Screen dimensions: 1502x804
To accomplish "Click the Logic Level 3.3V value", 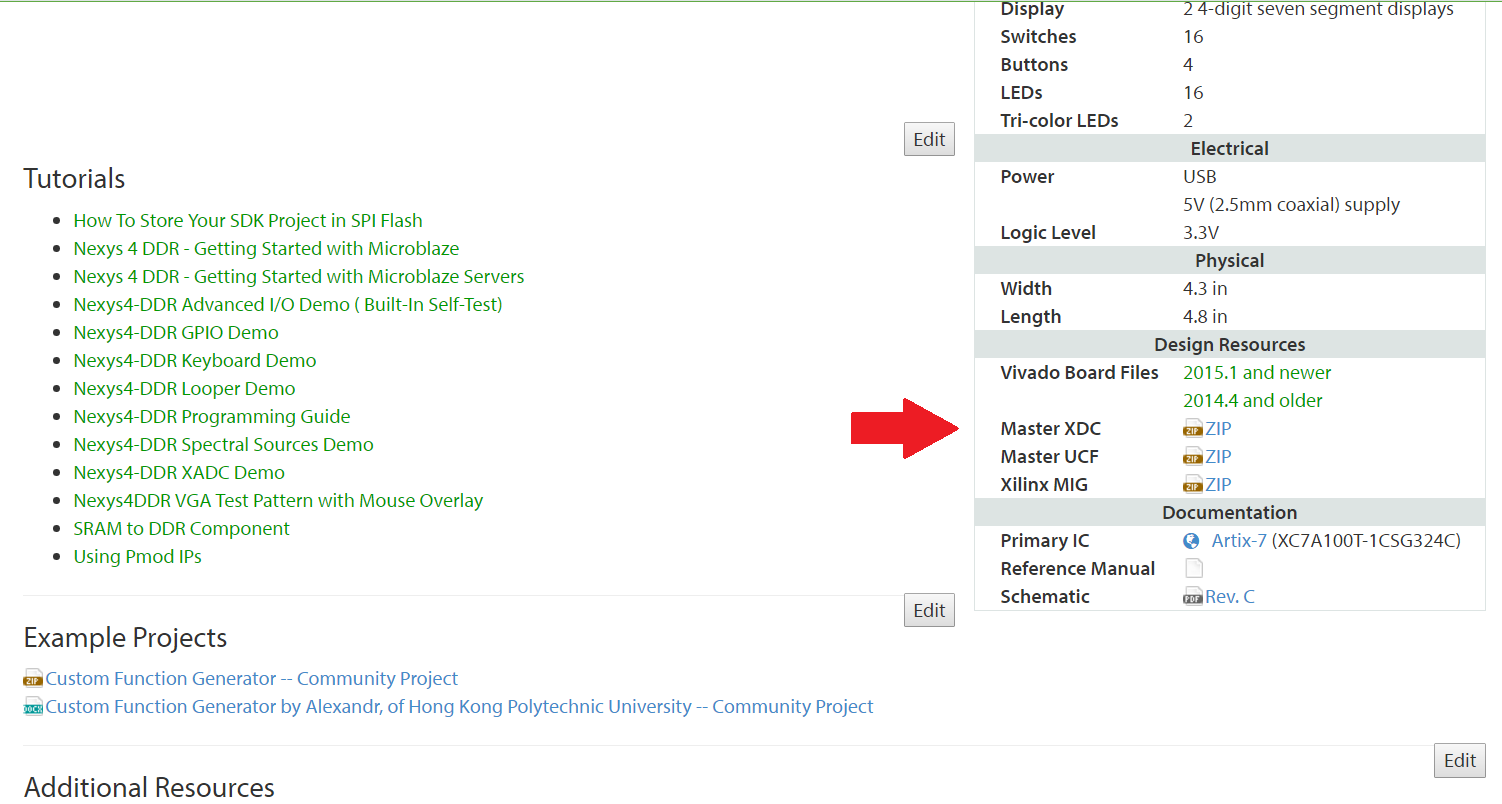I will click(1201, 233).
